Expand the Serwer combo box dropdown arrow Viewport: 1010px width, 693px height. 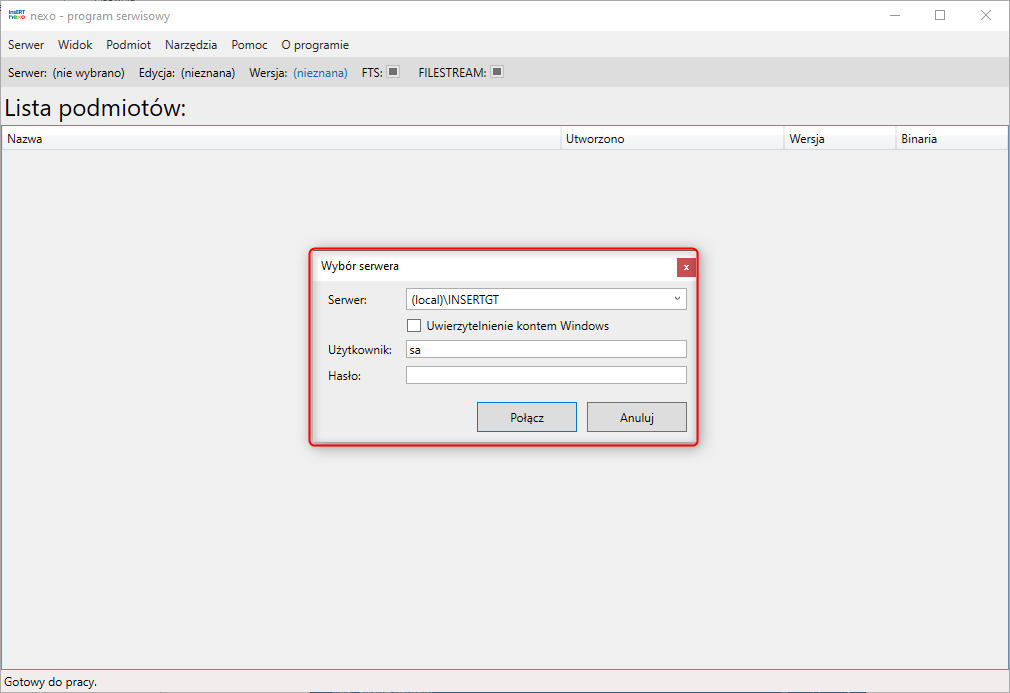coord(677,299)
